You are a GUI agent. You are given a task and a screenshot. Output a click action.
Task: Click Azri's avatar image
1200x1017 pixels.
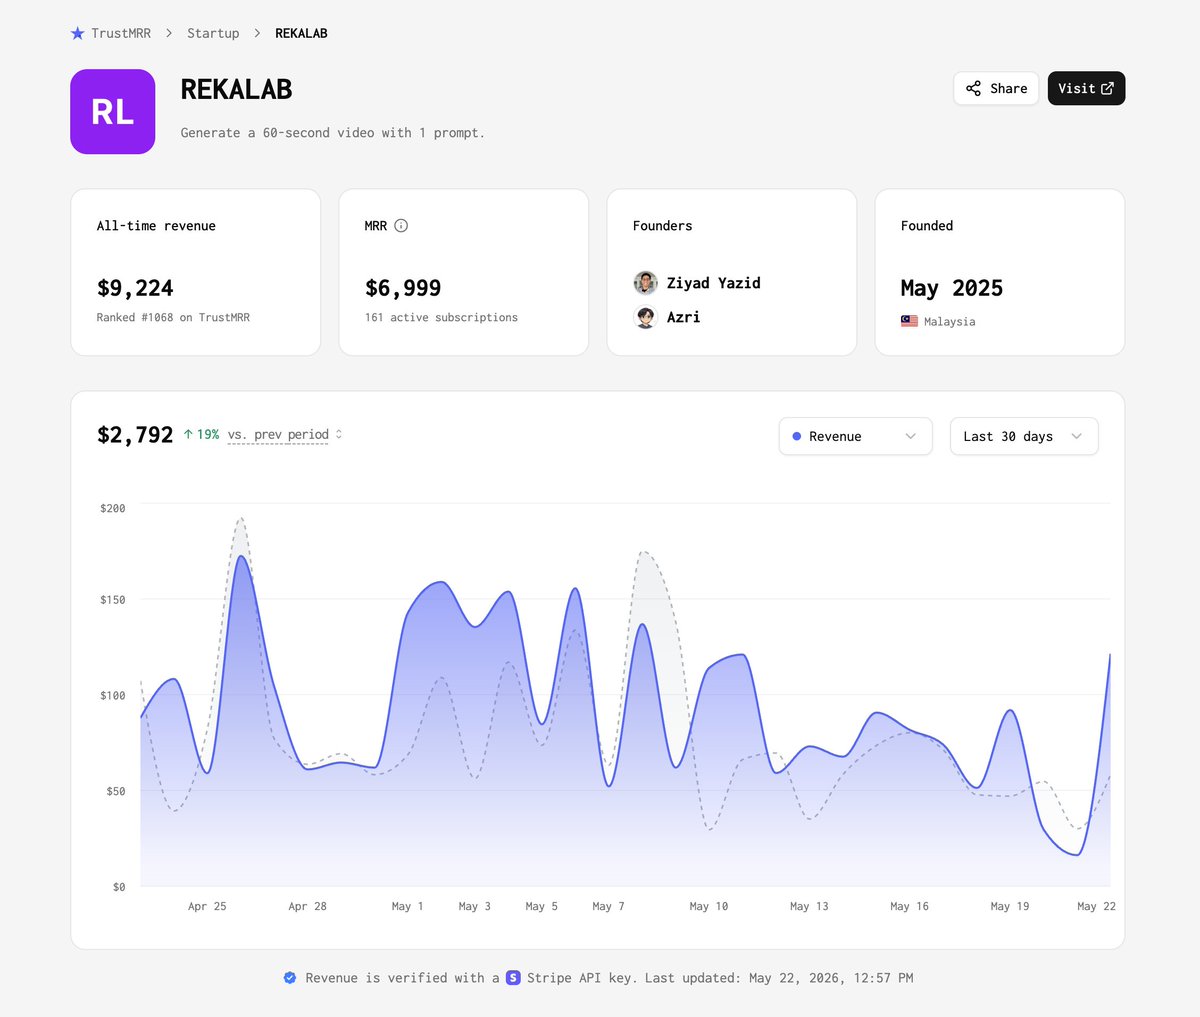645,317
